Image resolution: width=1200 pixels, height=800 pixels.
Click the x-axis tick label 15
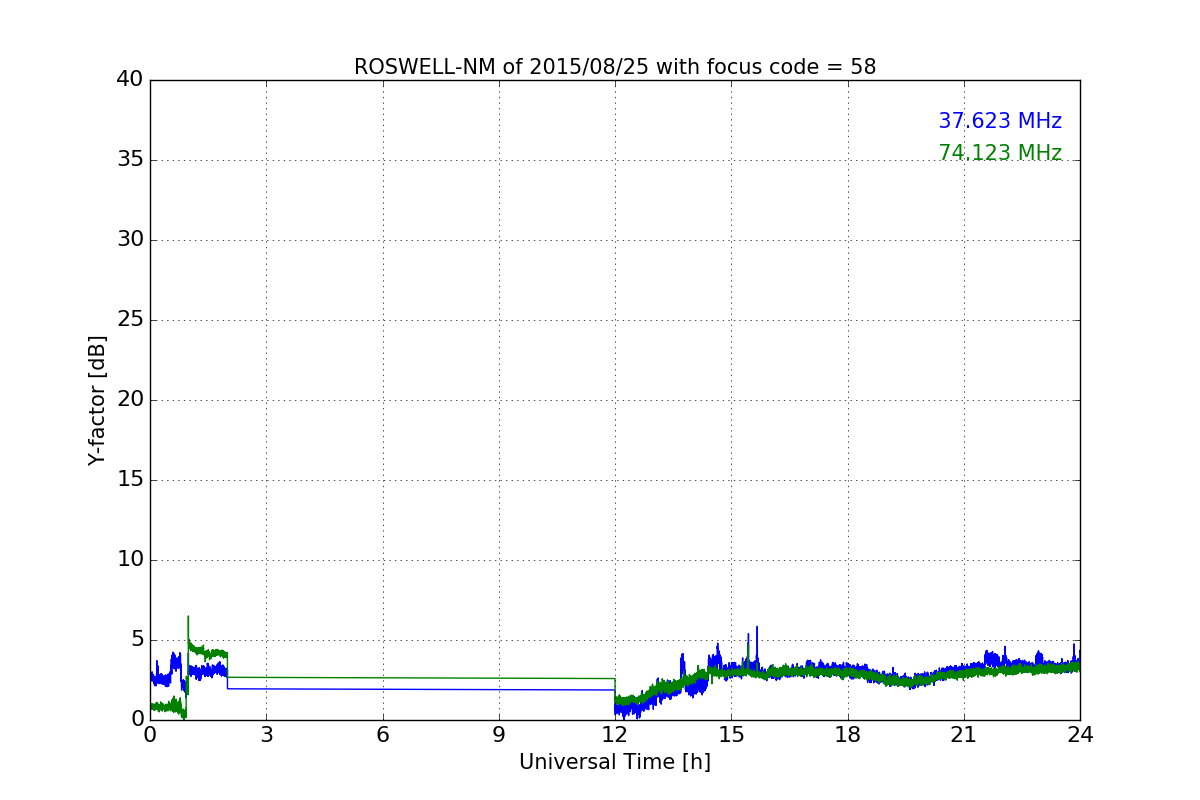pos(731,734)
